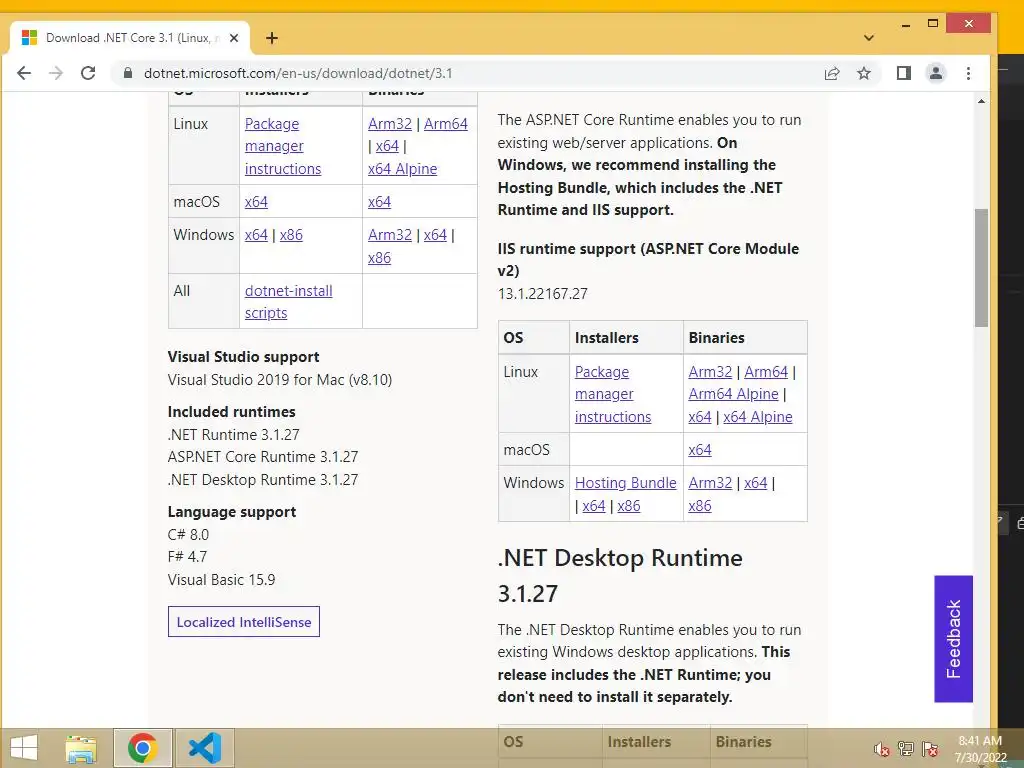This screenshot has height=768, width=1024.
Task: Click the text ASP.NET Core Runtime 3.1.27
Action: (x=263, y=456)
